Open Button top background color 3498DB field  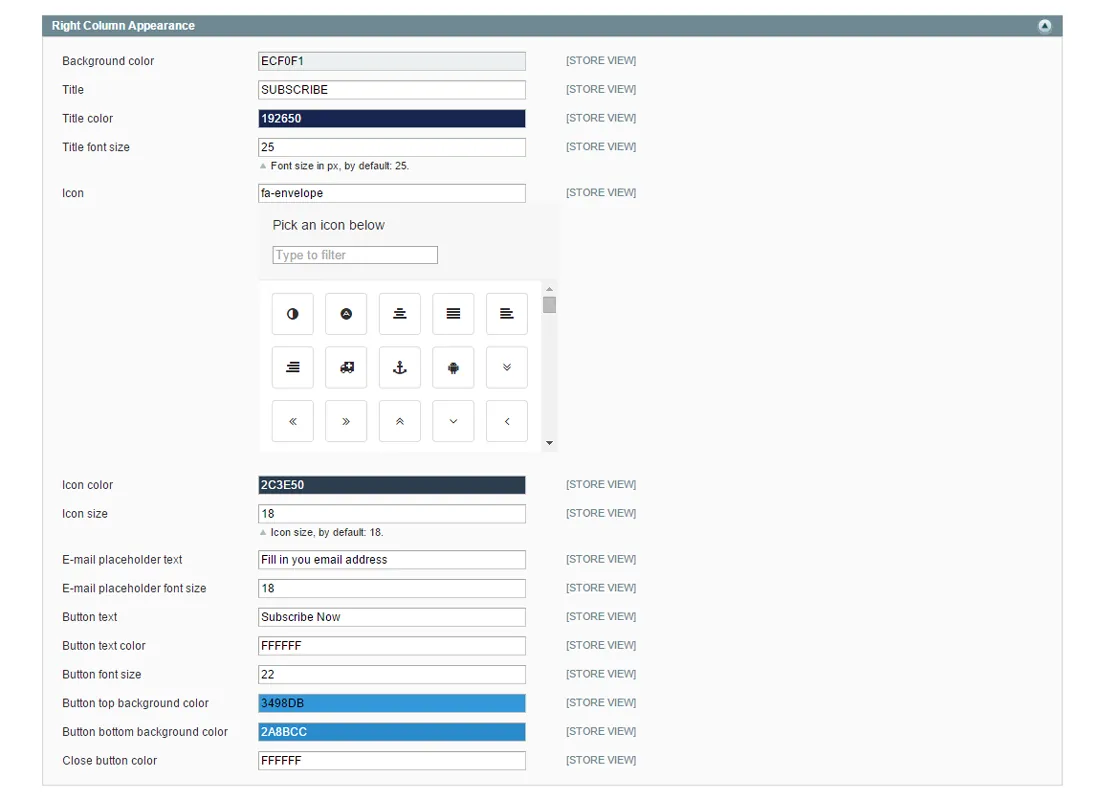[391, 703]
